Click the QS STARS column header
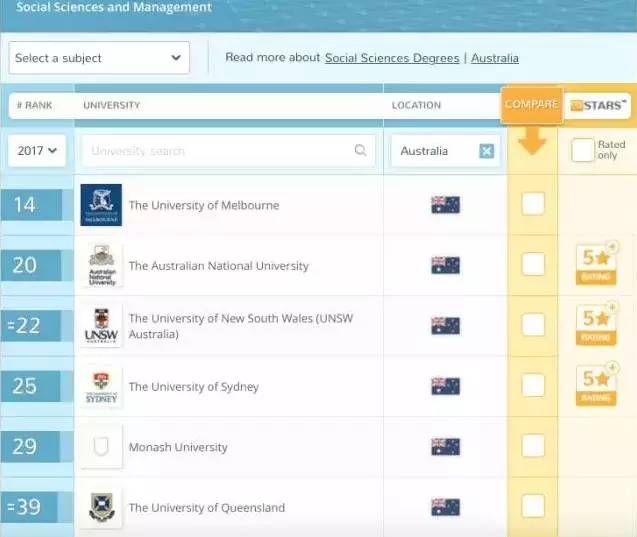This screenshot has height=537, width=637. click(x=598, y=106)
